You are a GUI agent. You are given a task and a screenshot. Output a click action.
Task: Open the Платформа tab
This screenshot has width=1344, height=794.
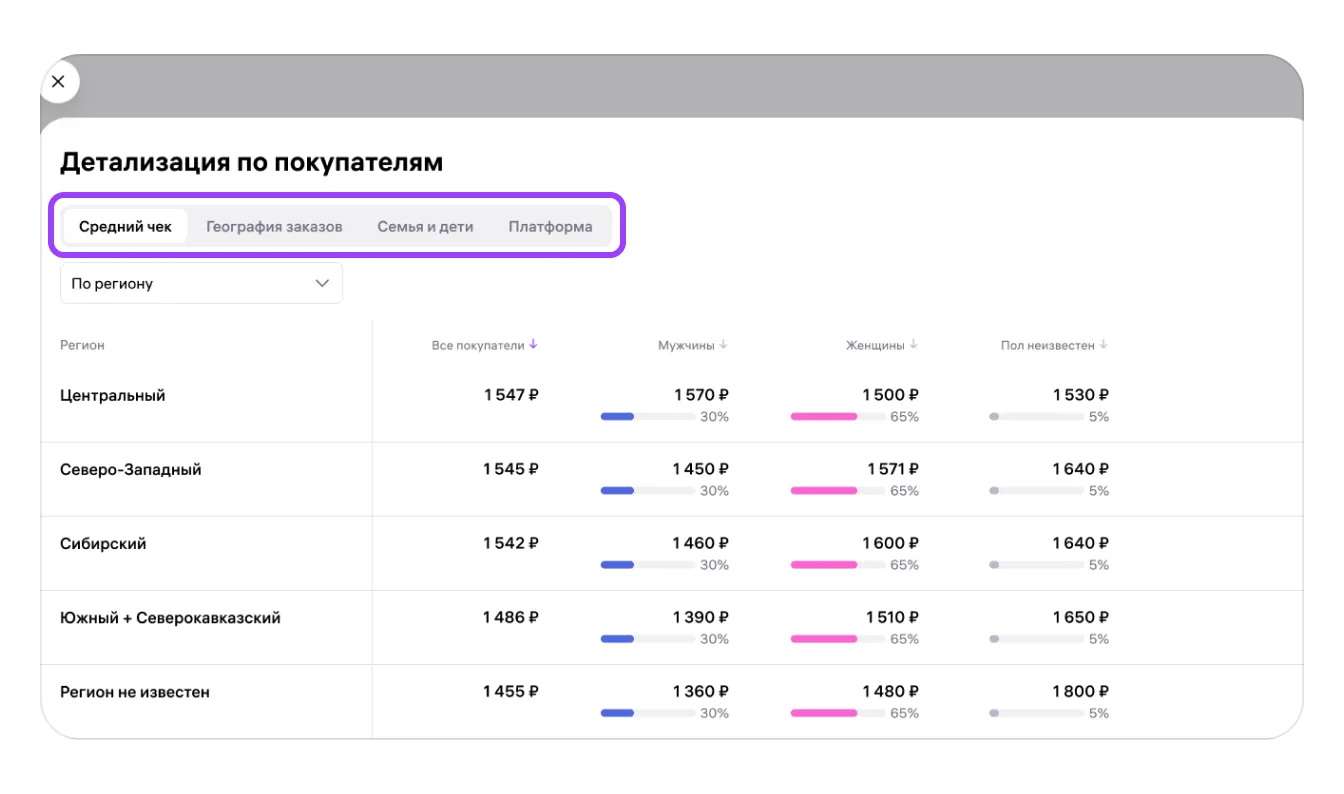coord(550,227)
